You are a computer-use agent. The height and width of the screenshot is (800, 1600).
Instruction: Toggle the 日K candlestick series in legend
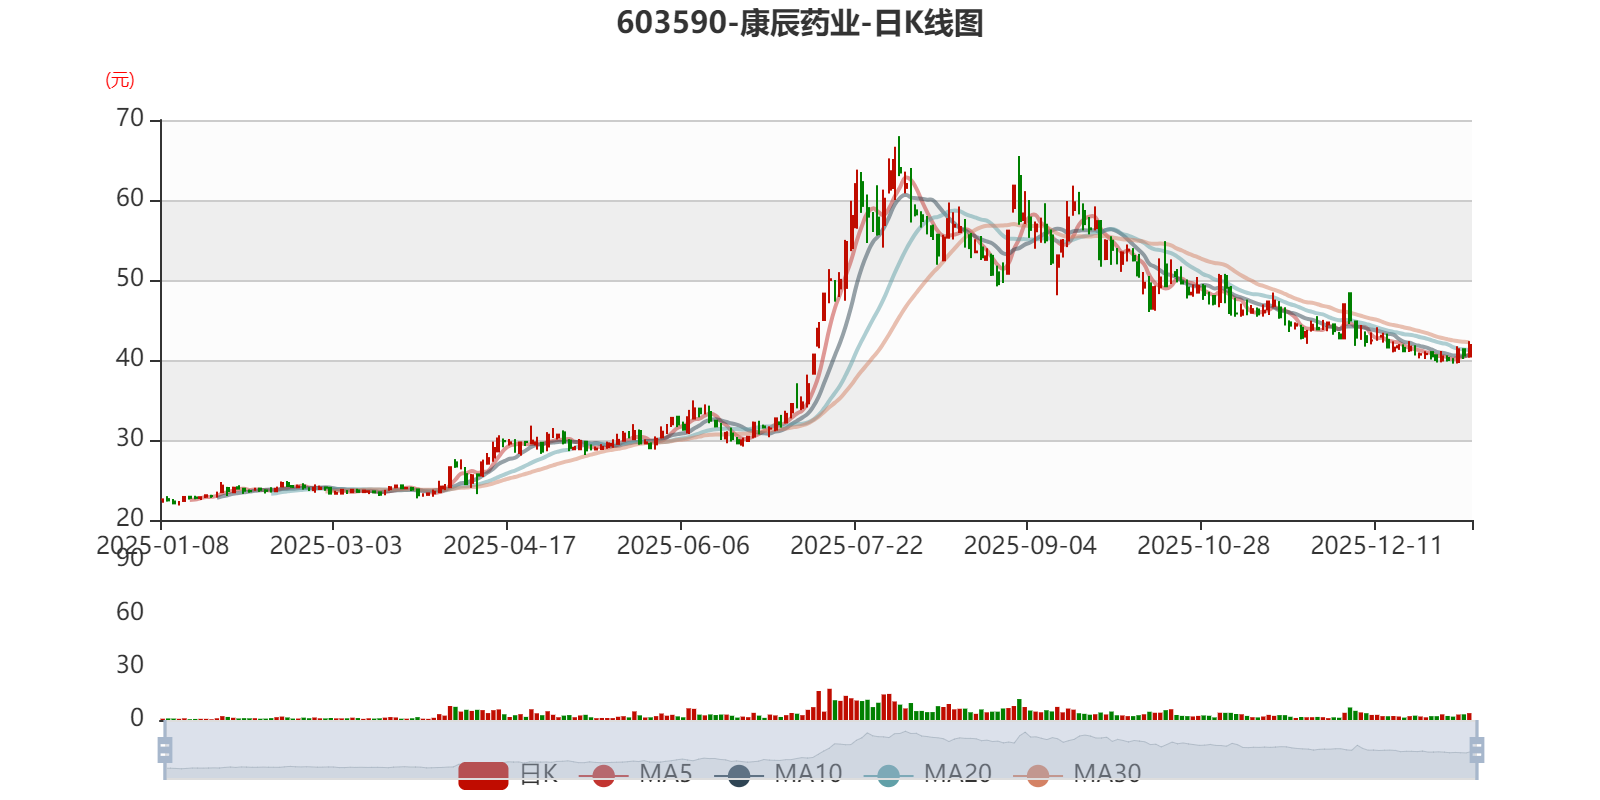tap(508, 774)
